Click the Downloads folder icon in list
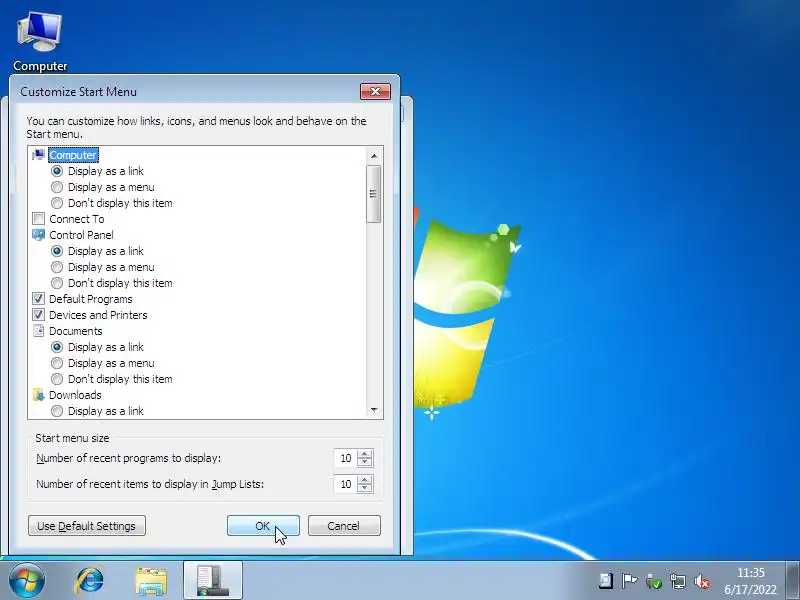Screen dimensions: 800x600 click(x=38, y=395)
